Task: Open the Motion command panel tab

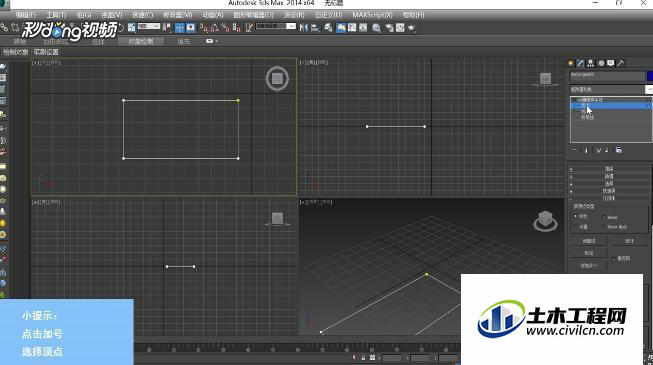Action: point(601,63)
